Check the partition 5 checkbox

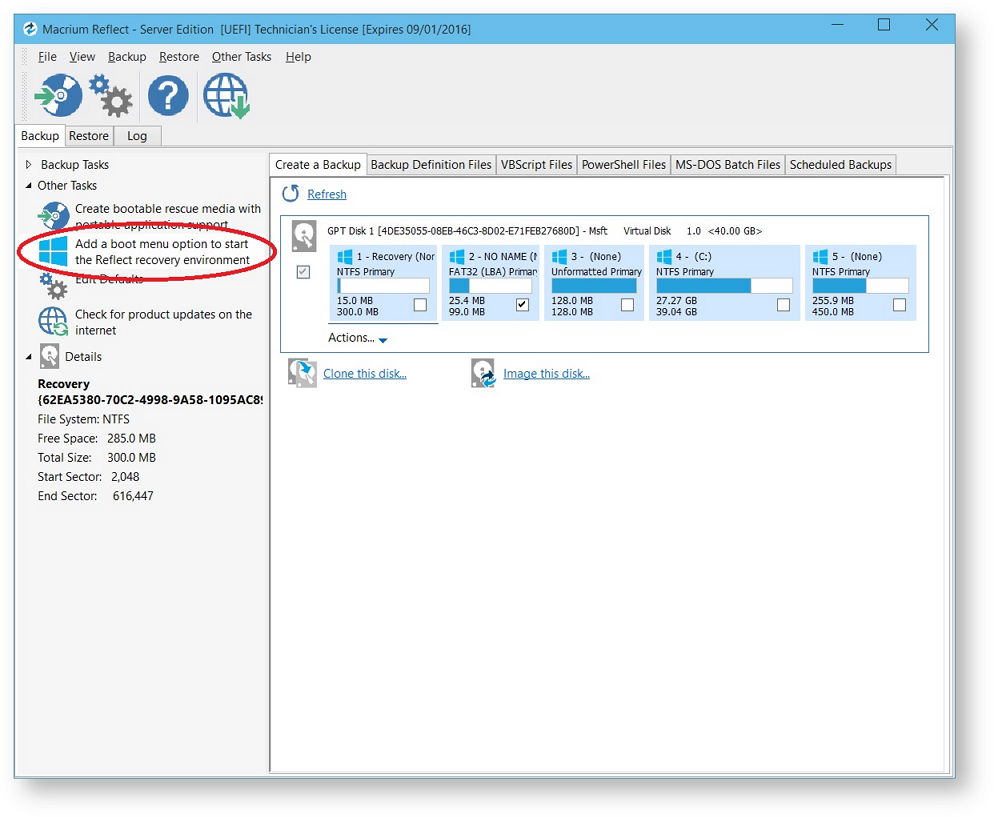(900, 305)
